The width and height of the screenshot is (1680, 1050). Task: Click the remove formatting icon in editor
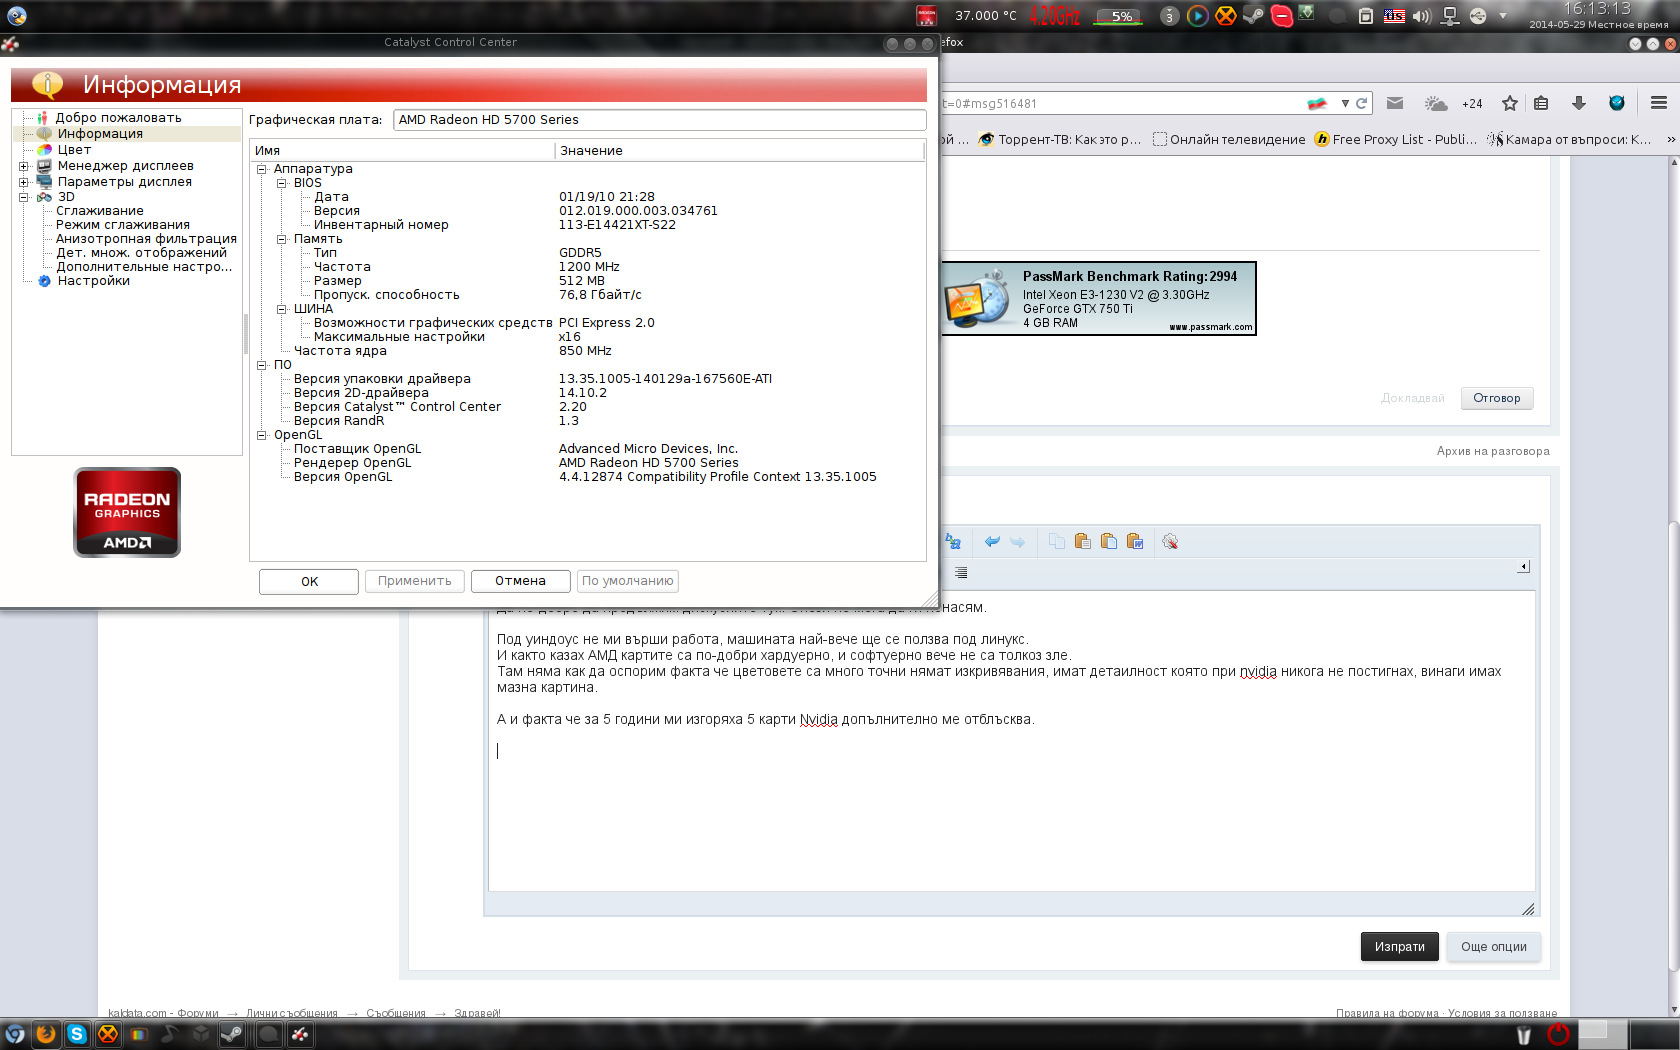[x=1170, y=542]
